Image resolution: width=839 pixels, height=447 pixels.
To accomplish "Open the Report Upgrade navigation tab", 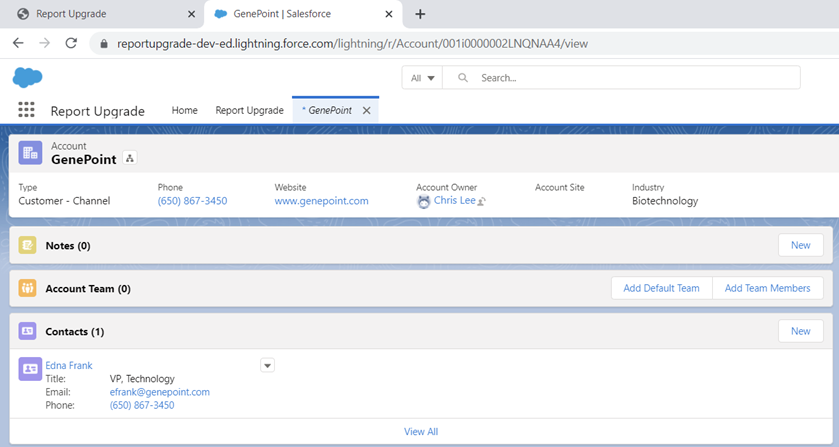I will [249, 110].
